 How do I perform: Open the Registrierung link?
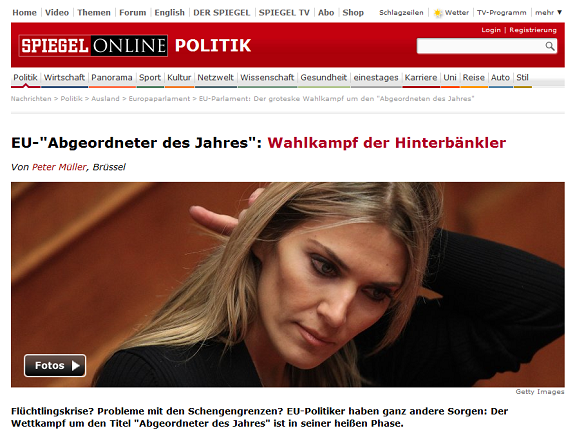pyautogui.click(x=532, y=30)
